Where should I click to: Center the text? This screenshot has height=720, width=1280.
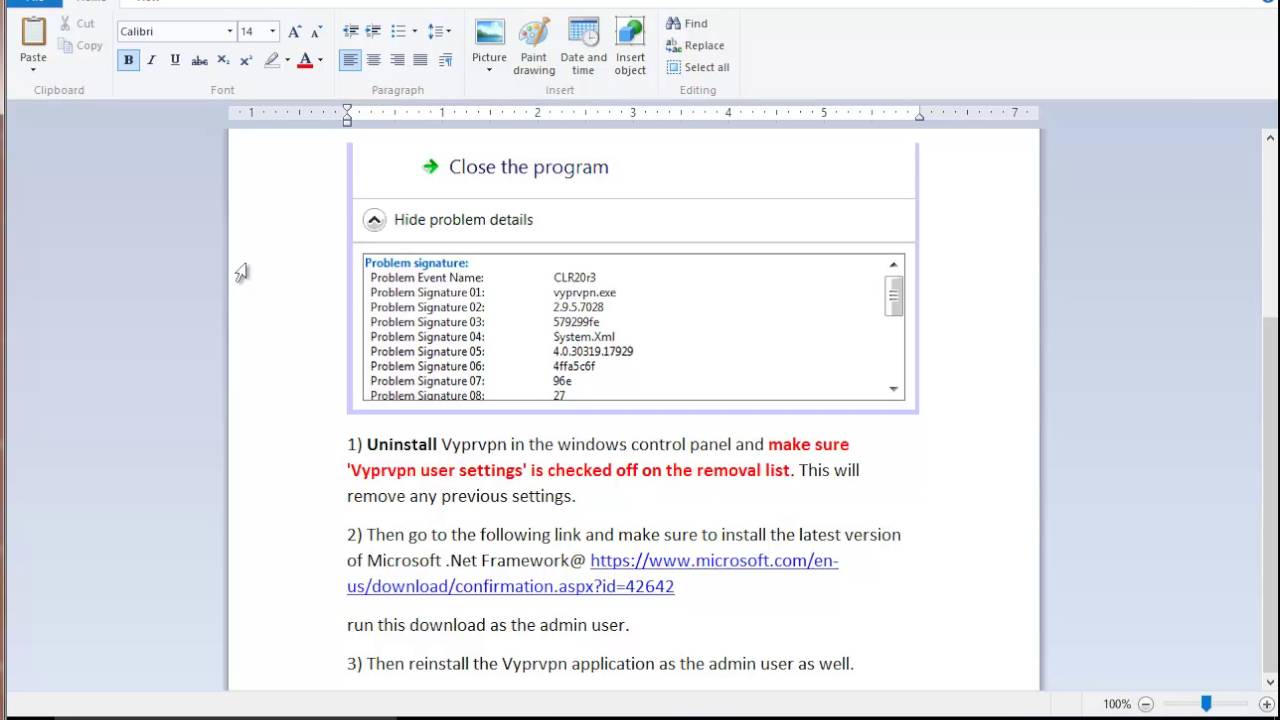[373, 60]
